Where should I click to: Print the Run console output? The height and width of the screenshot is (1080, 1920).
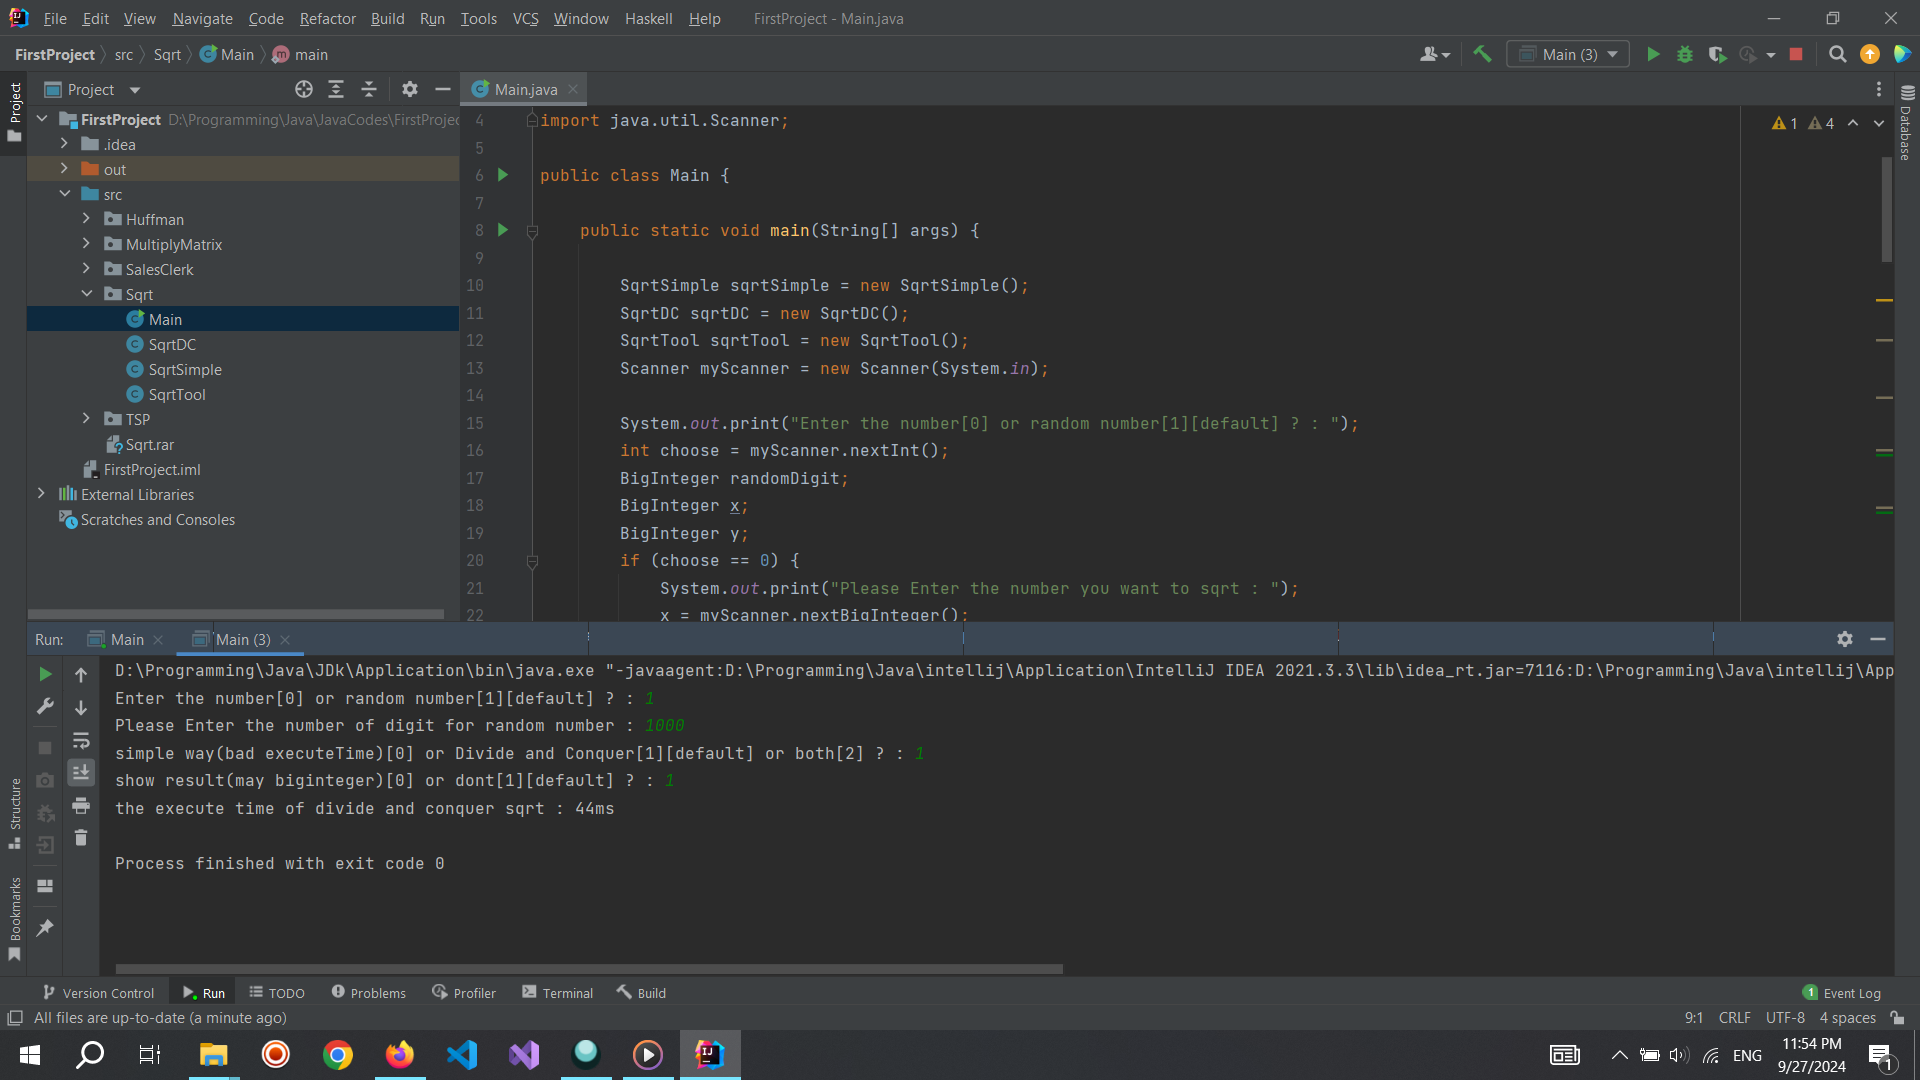(81, 806)
